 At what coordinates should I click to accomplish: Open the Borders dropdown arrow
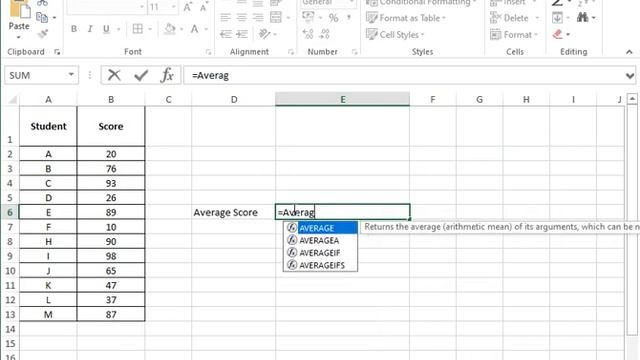coord(150,29)
